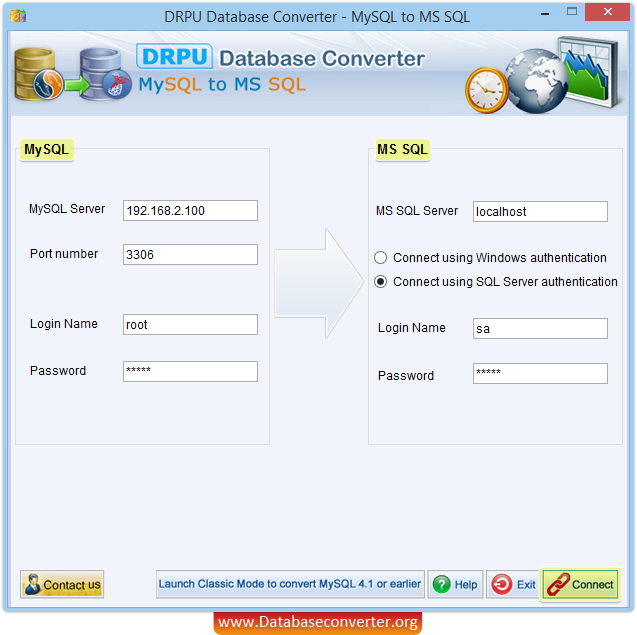The image size is (637, 635).
Task: Click the 'MS SQL Server' label text
Action: 417,211
